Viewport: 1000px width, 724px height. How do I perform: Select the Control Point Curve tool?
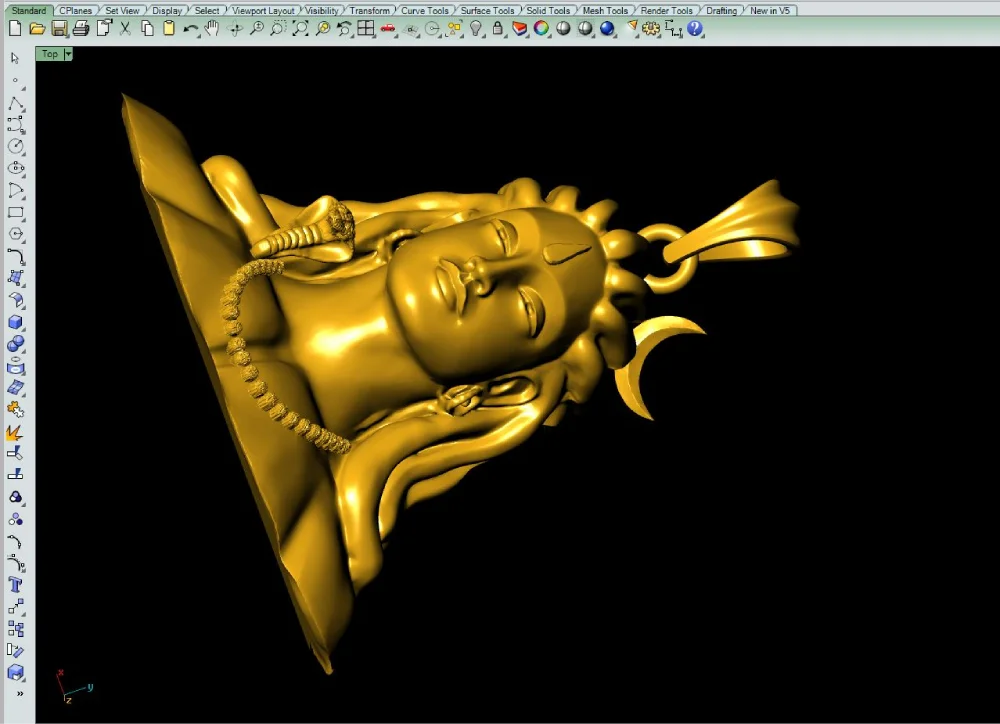click(x=15, y=124)
